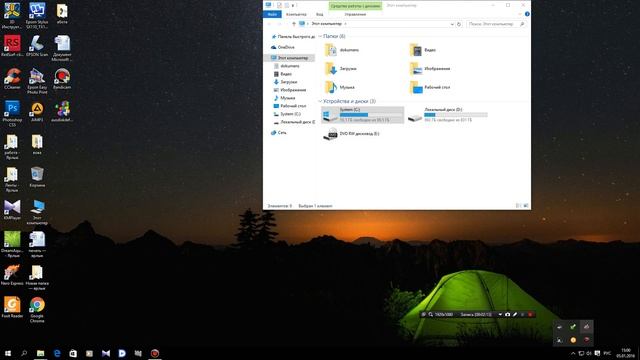This screenshot has width=640, height=360.
Task: Expand the Explorer ribbon chevron
Action: 520,14
